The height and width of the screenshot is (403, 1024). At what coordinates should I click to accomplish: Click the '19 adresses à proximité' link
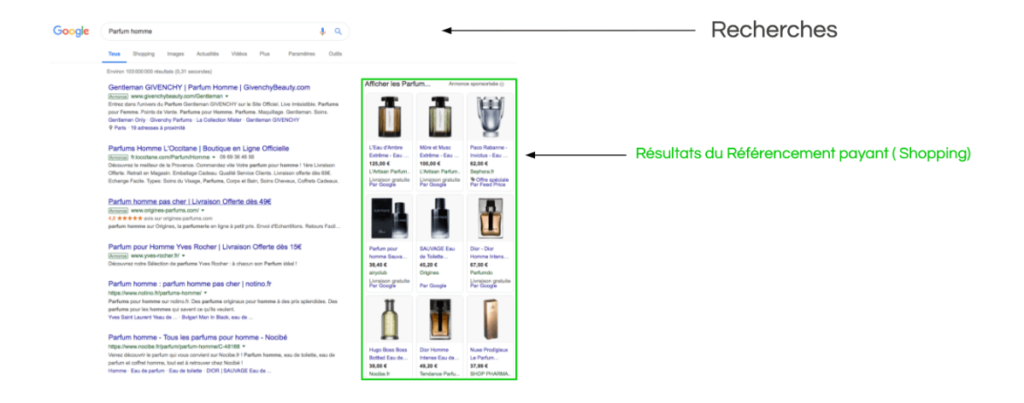click(x=158, y=128)
